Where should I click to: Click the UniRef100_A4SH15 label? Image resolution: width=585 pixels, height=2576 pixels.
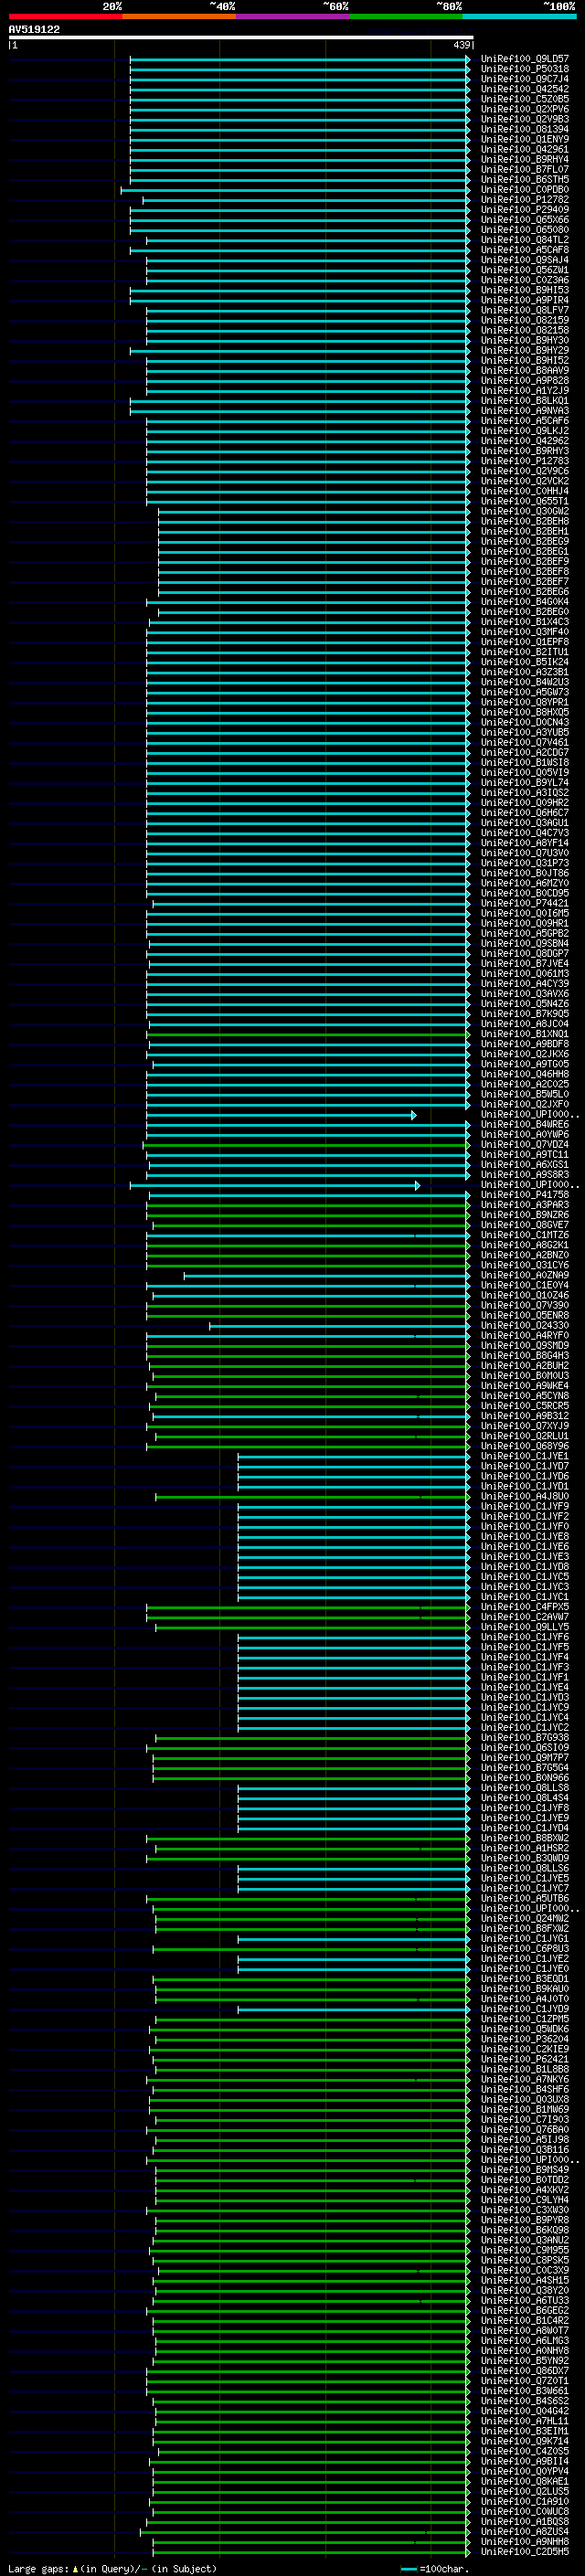(525, 2280)
